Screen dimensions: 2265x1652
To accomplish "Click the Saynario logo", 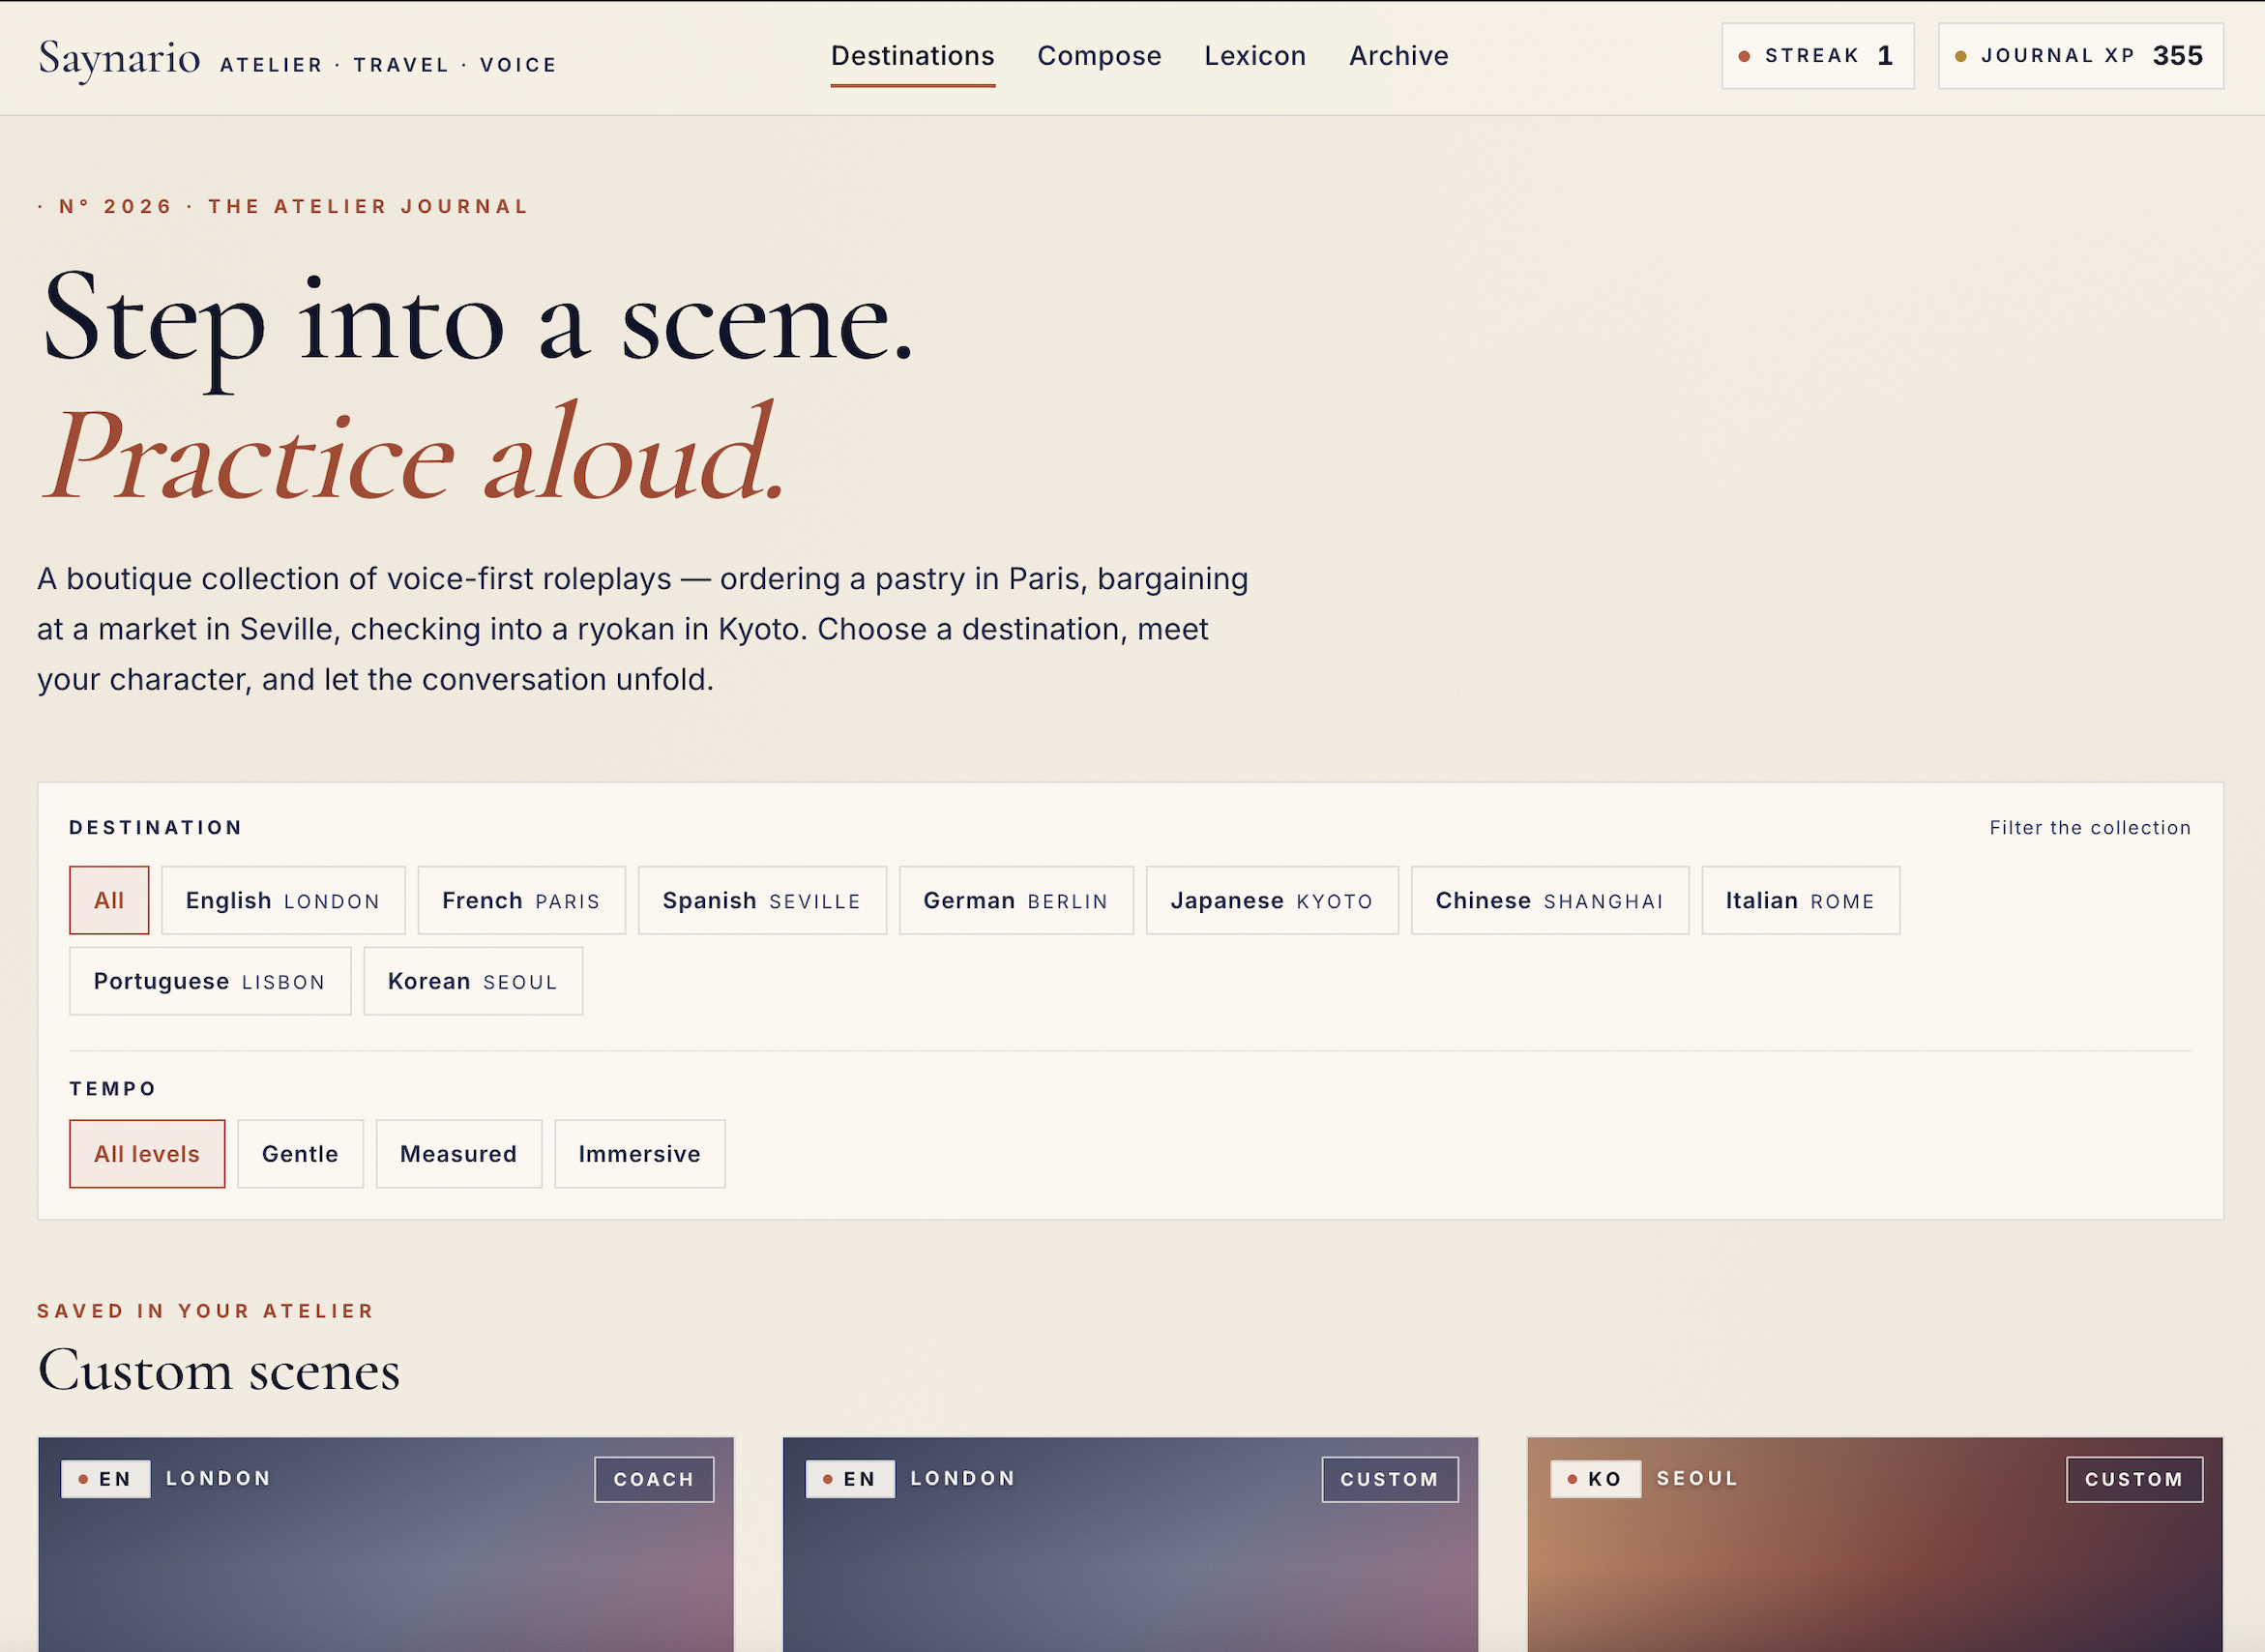I will click(119, 58).
